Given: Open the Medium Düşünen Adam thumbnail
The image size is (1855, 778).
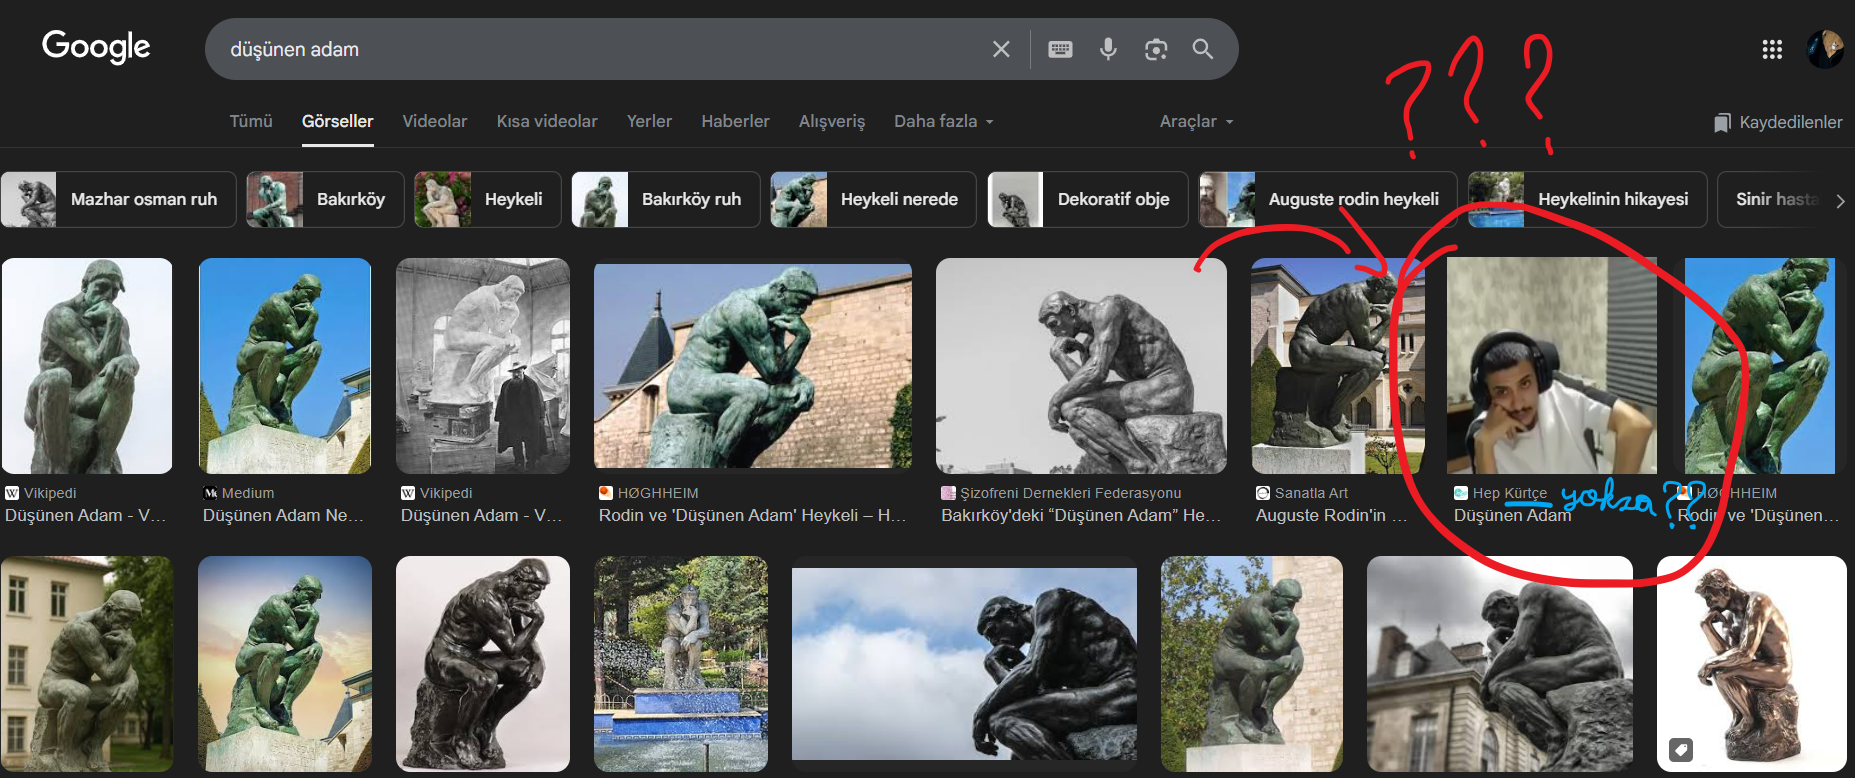Looking at the screenshot, I should (x=285, y=366).
